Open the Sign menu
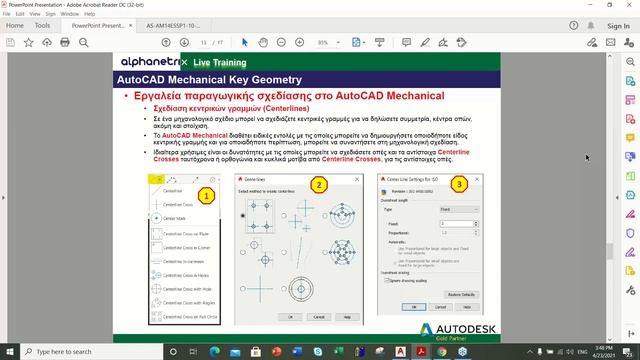The width and height of the screenshot is (640, 360). pyautogui.click(x=50, y=14)
